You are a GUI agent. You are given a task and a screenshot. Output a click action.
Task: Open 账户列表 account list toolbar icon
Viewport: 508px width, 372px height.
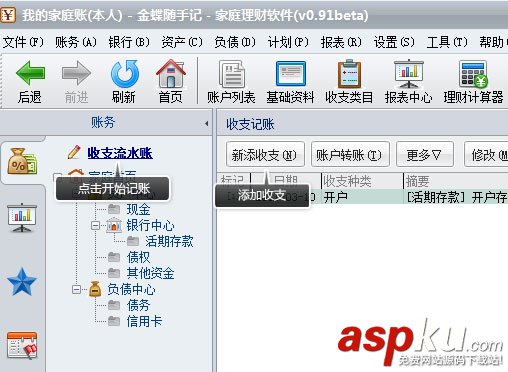[232, 74]
